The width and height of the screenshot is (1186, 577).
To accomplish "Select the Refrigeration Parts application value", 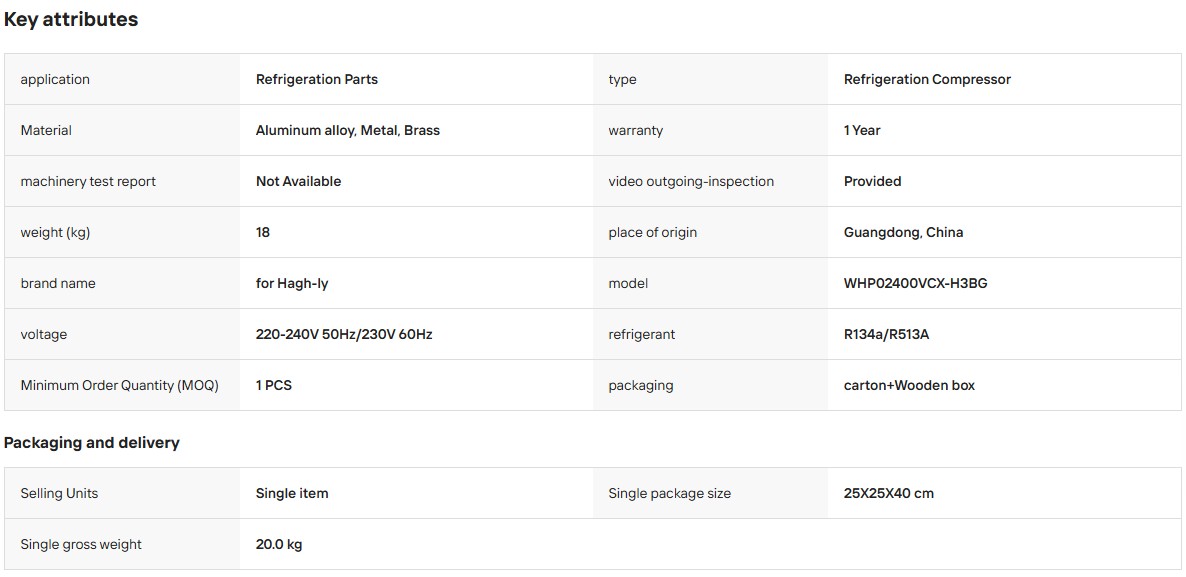I will point(317,79).
